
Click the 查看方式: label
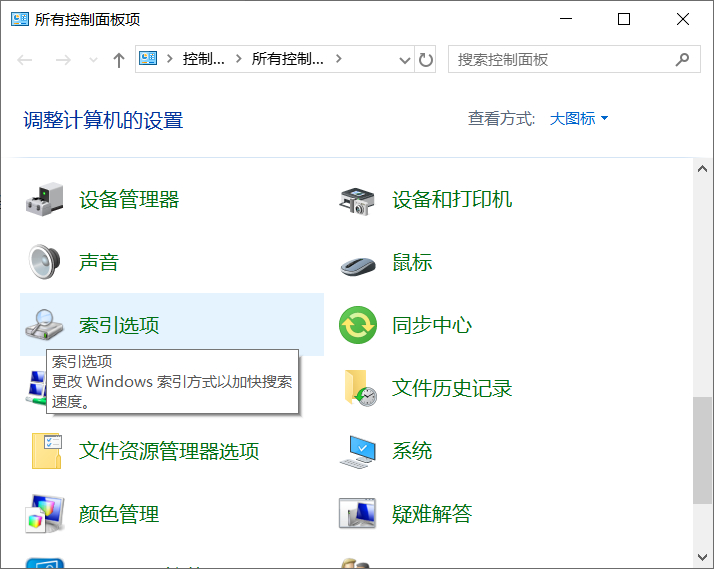tap(501, 118)
